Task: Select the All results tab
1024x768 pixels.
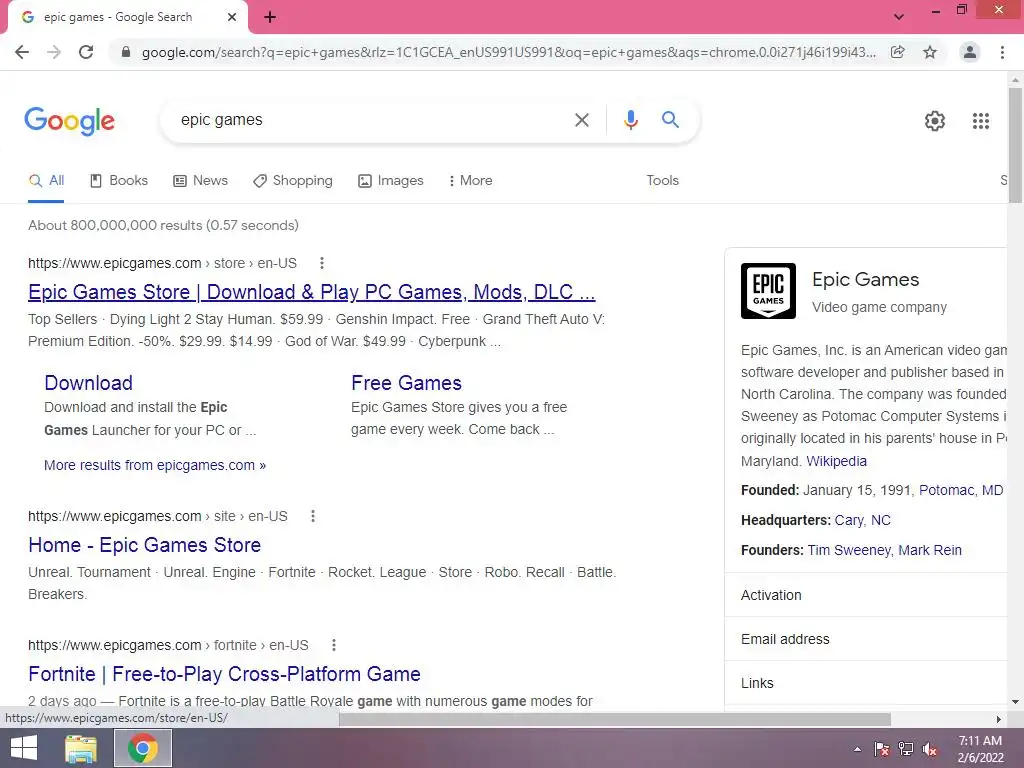Action: pos(46,181)
